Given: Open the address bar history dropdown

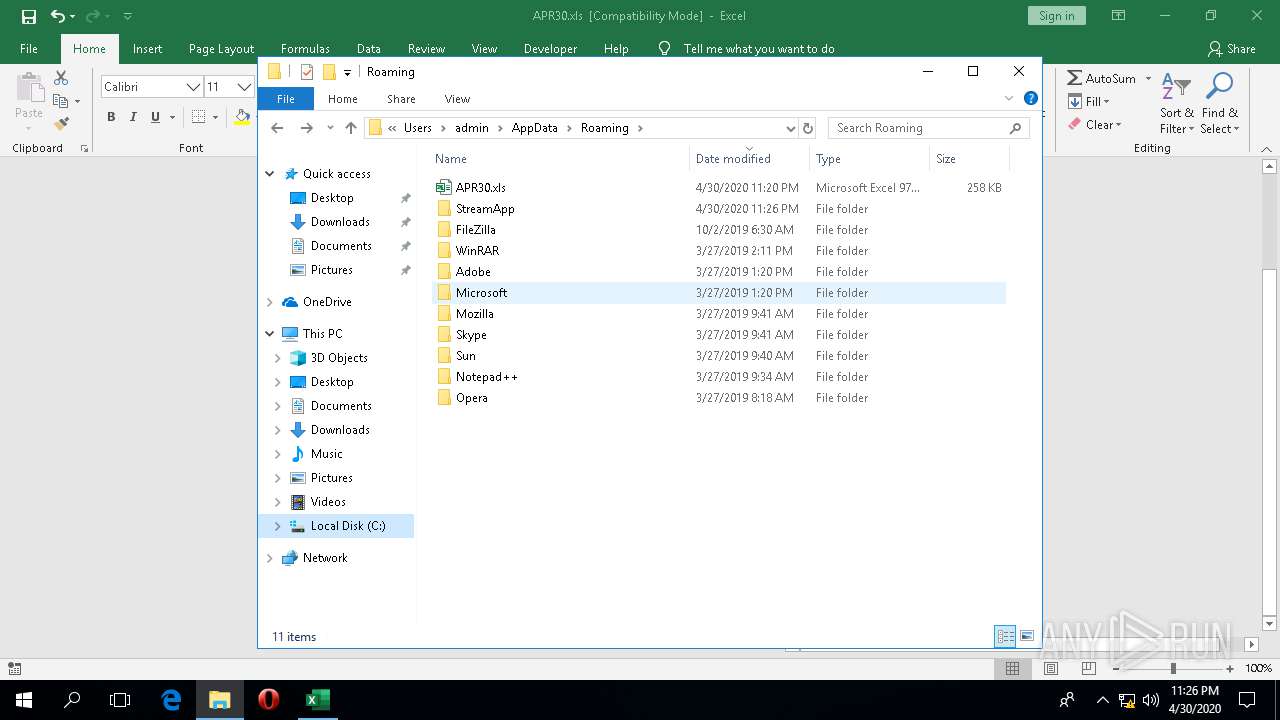Looking at the screenshot, I should (x=790, y=128).
